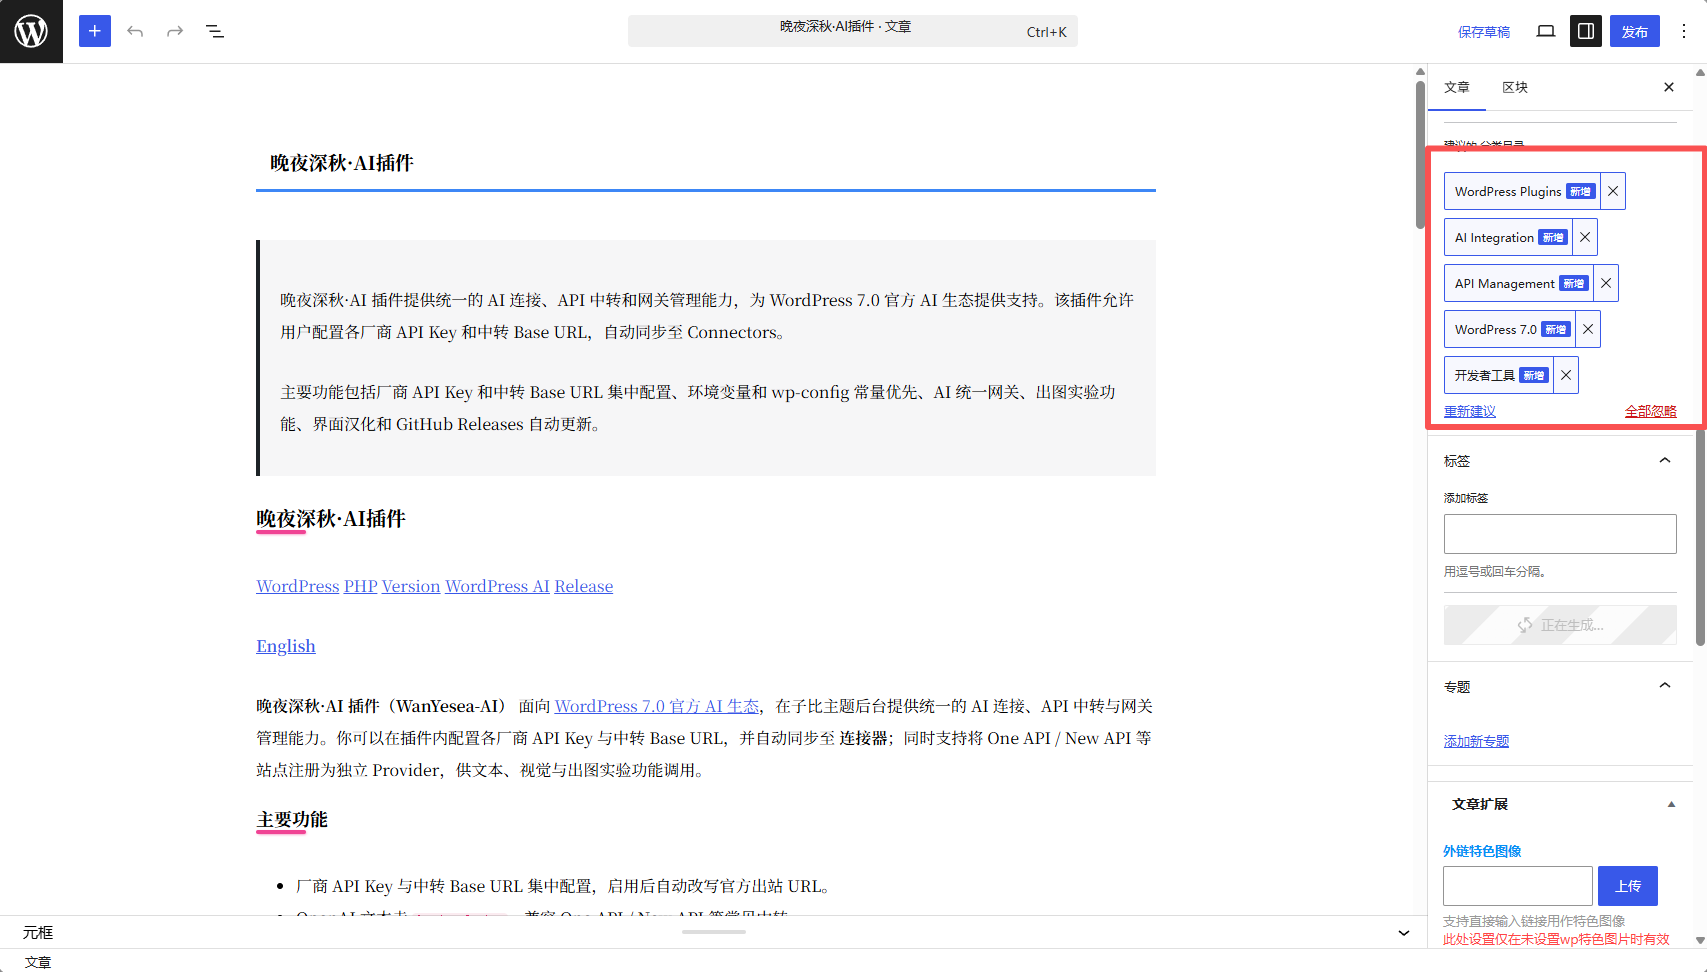
Task: Add the WordPress Plugins category
Action: coord(1522,191)
